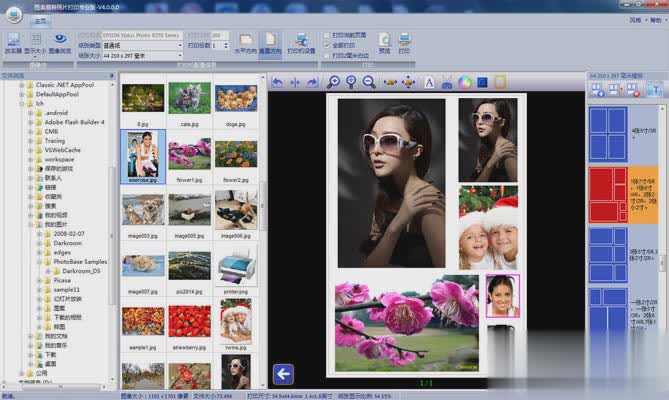Open the color wheel tool

pyautogui.click(x=464, y=82)
